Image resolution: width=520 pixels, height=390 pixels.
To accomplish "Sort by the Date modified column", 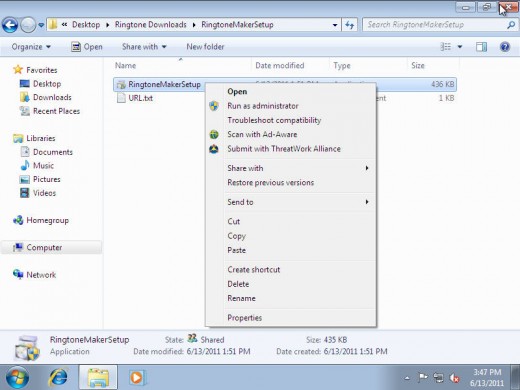I will click(x=290, y=65).
